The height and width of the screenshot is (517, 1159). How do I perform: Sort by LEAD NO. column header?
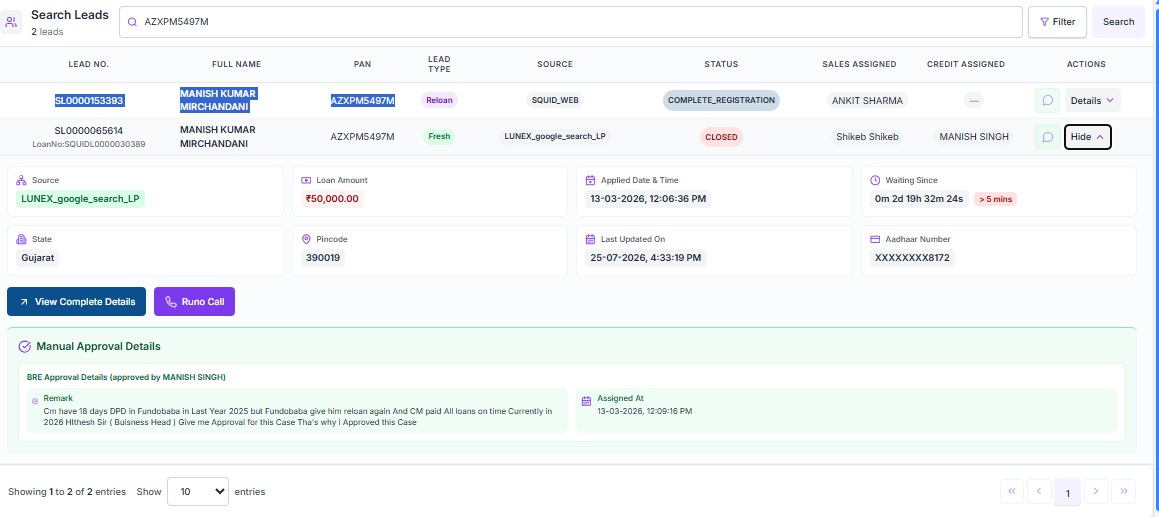89,64
